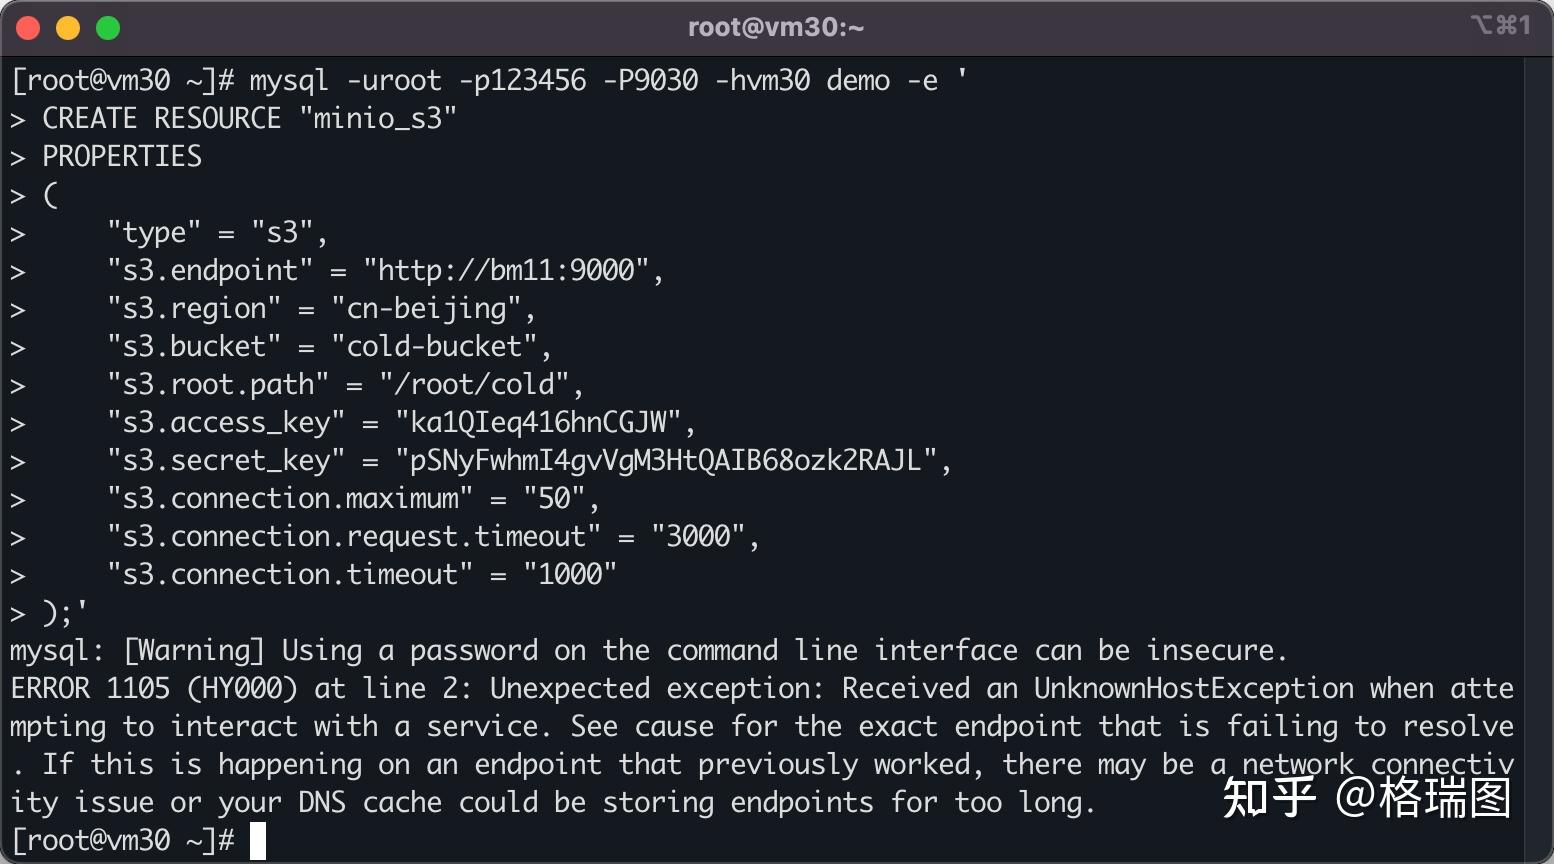Click the "minio_s3" resource name text
The image size is (1554, 864).
[x=378, y=118]
